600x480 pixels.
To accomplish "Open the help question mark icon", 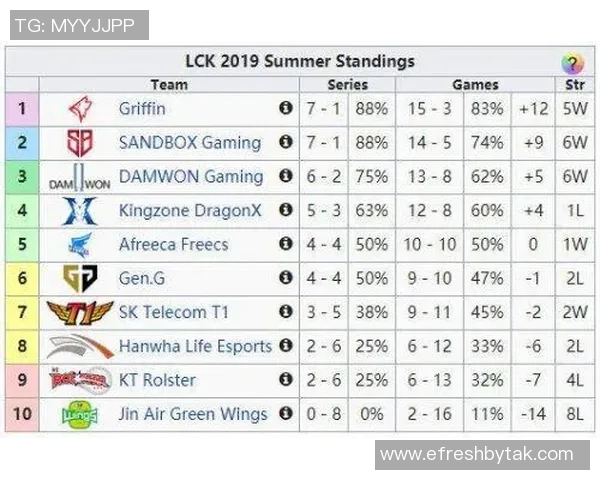I will (x=572, y=64).
